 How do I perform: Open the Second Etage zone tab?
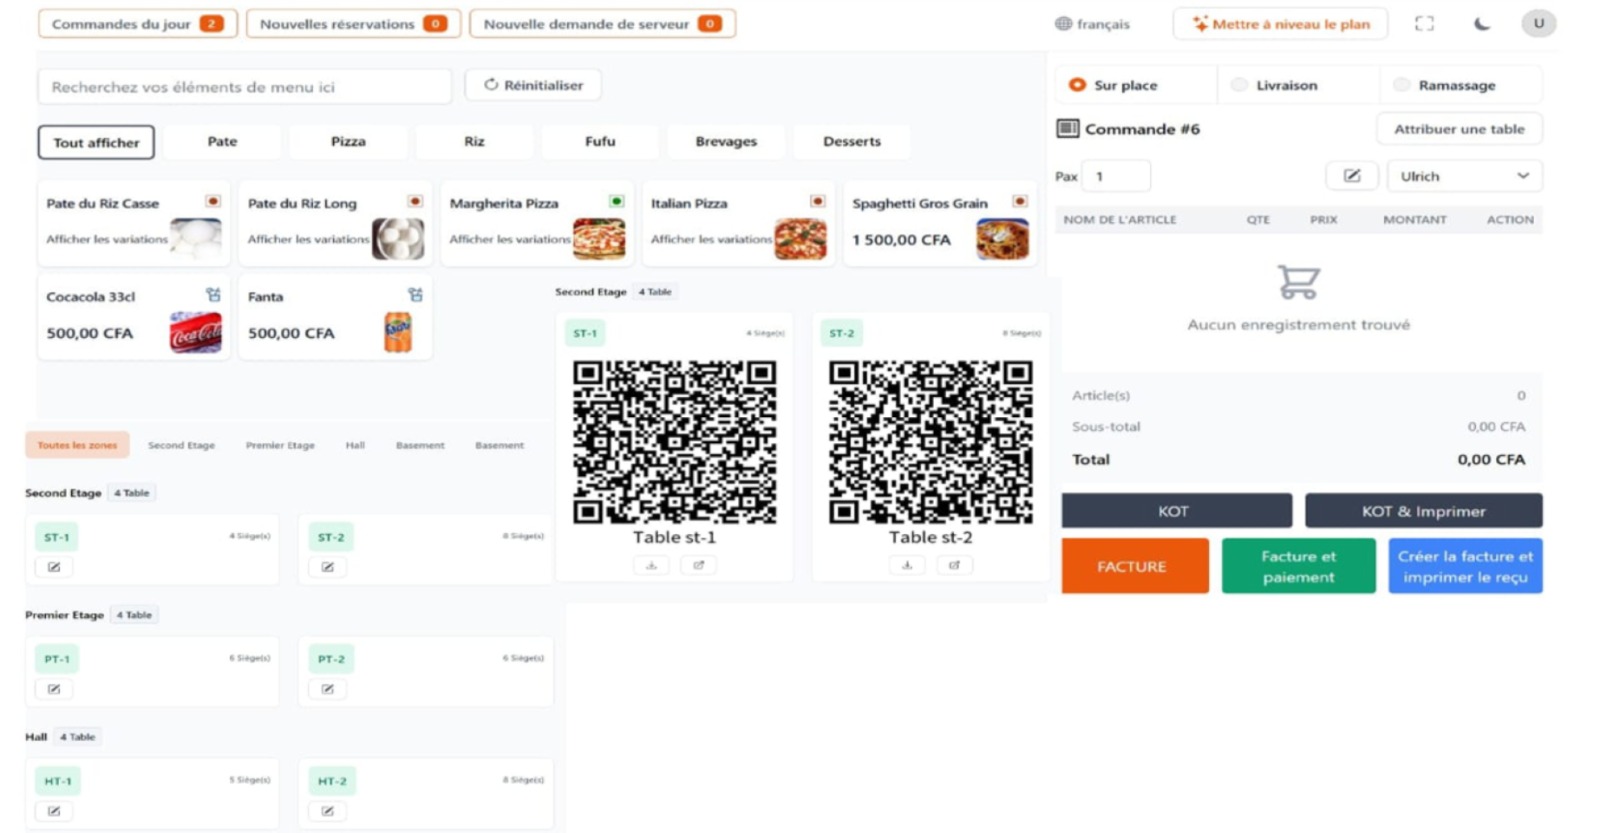[181, 444]
